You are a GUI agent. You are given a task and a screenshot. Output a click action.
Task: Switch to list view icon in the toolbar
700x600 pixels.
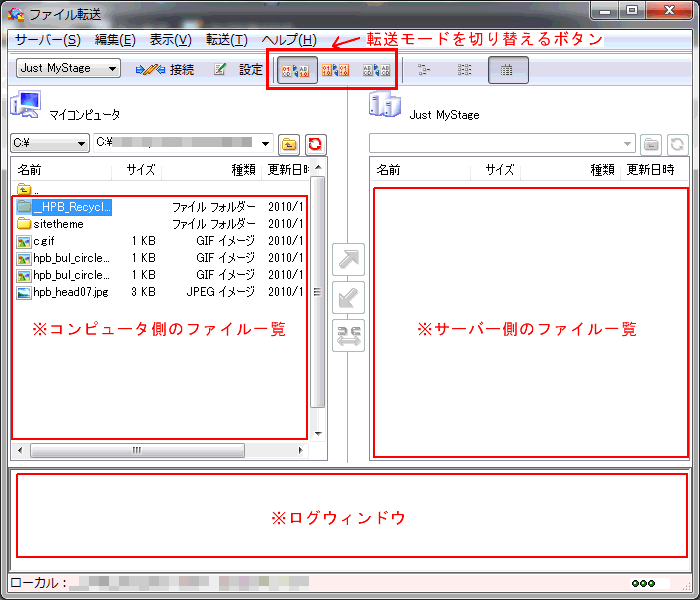464,70
